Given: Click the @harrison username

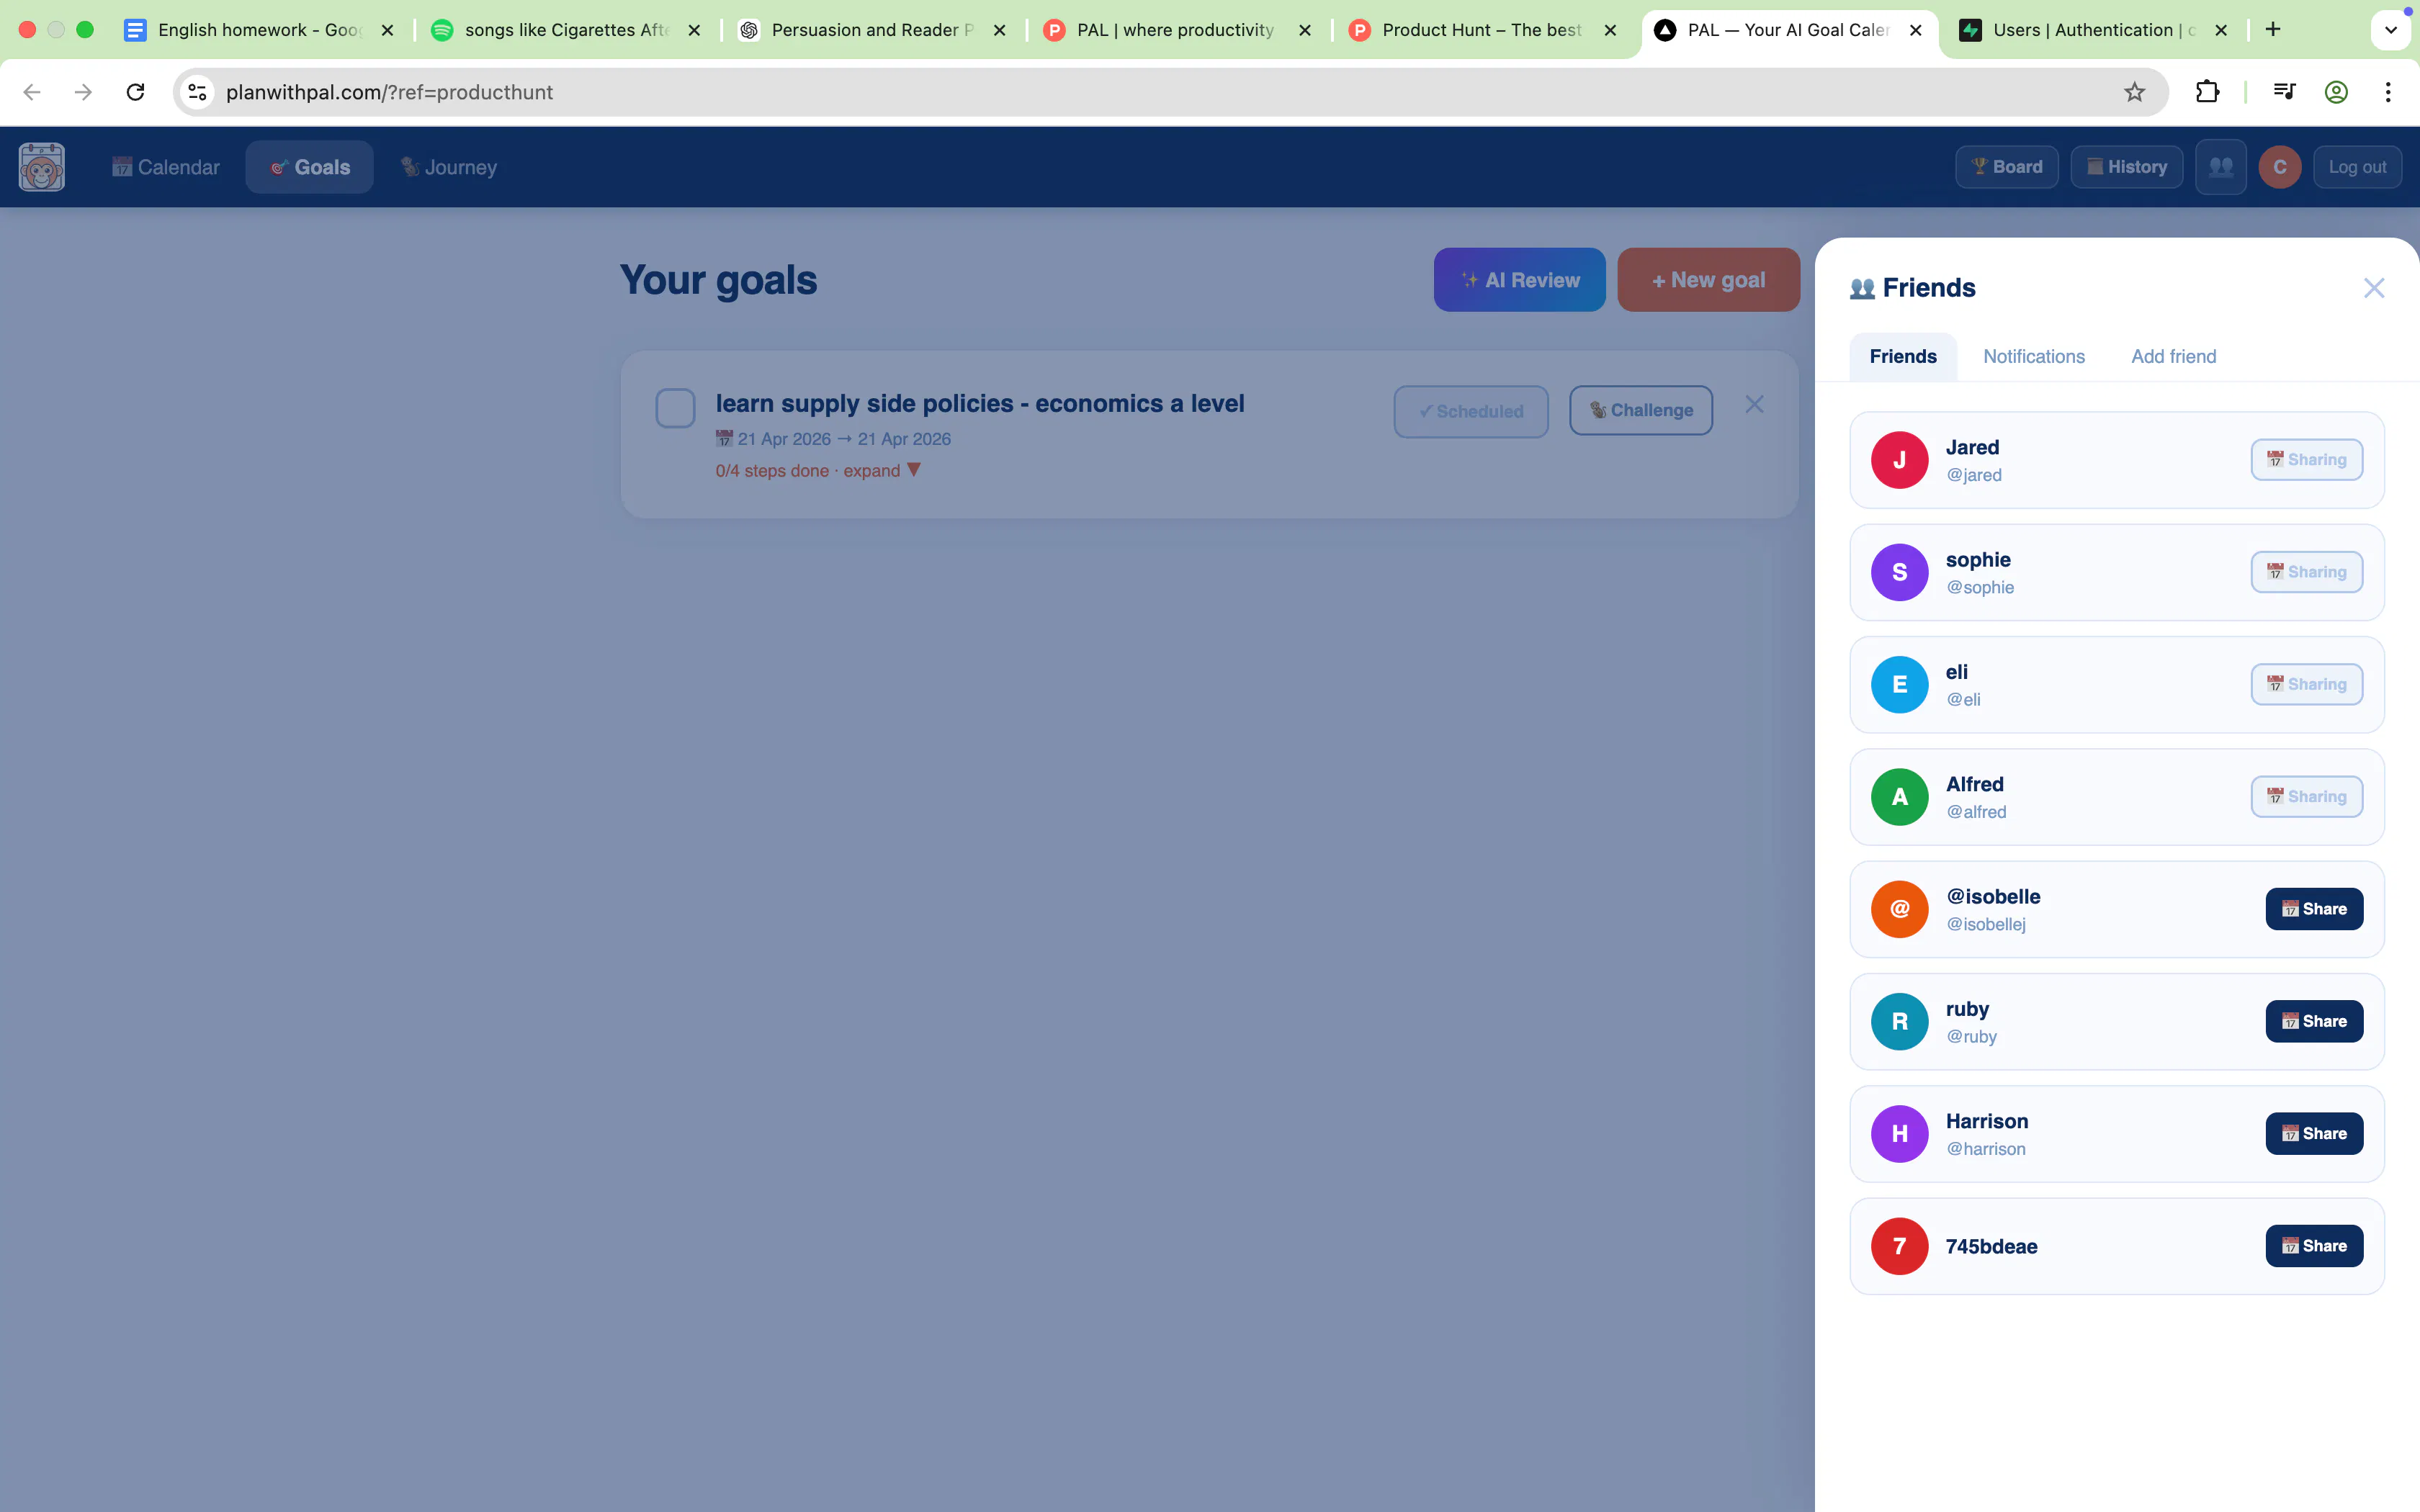Looking at the screenshot, I should [x=1986, y=1149].
